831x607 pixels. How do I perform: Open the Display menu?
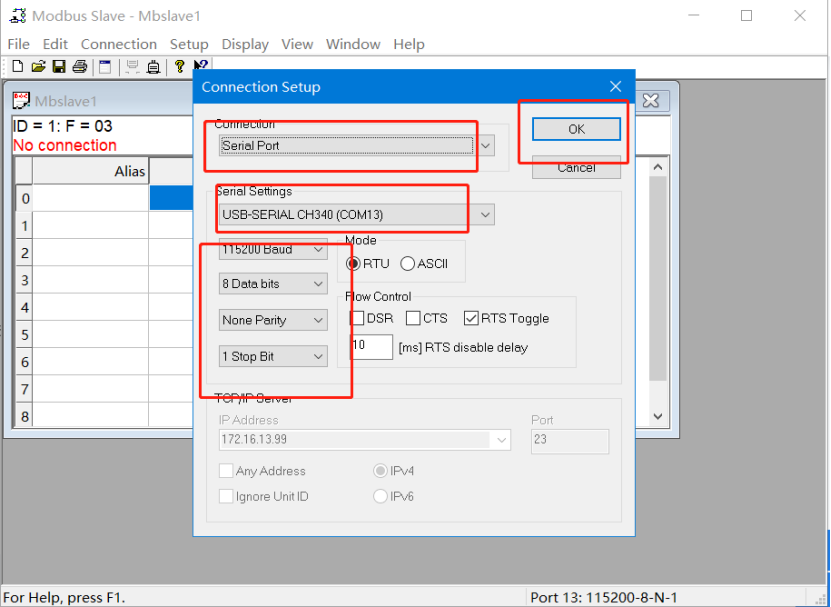click(x=245, y=44)
